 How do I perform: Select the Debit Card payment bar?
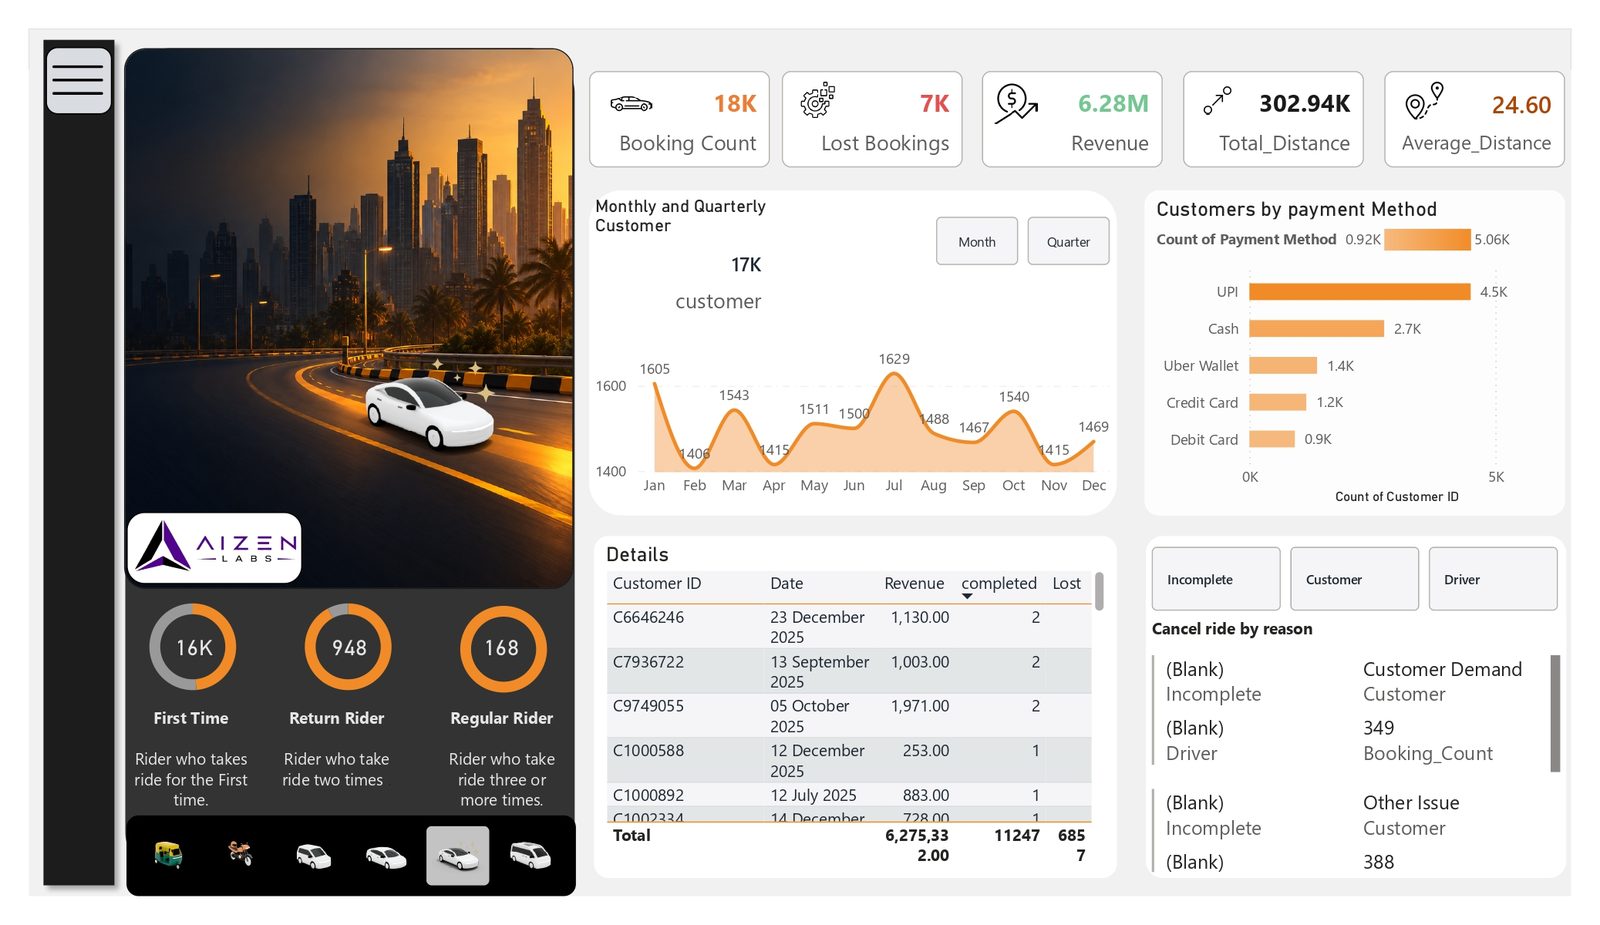1272,439
